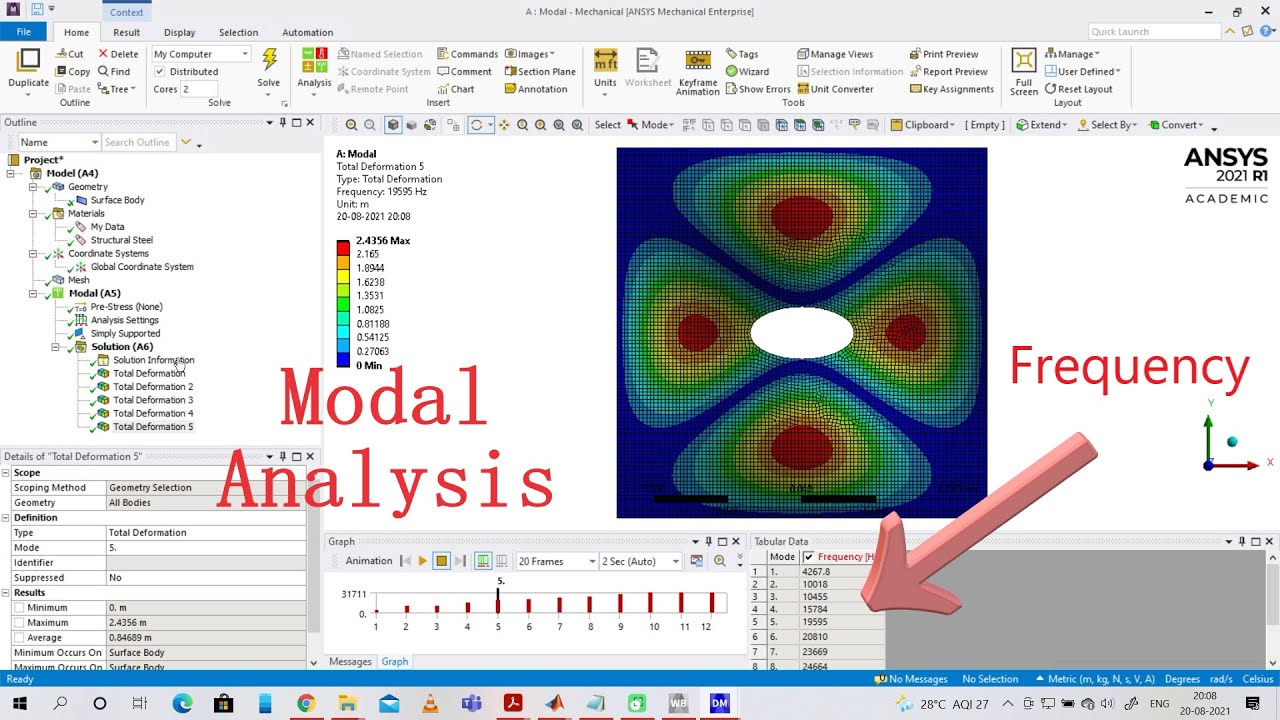Insert an Annotation
This screenshot has width=1280, height=720.
[536, 89]
